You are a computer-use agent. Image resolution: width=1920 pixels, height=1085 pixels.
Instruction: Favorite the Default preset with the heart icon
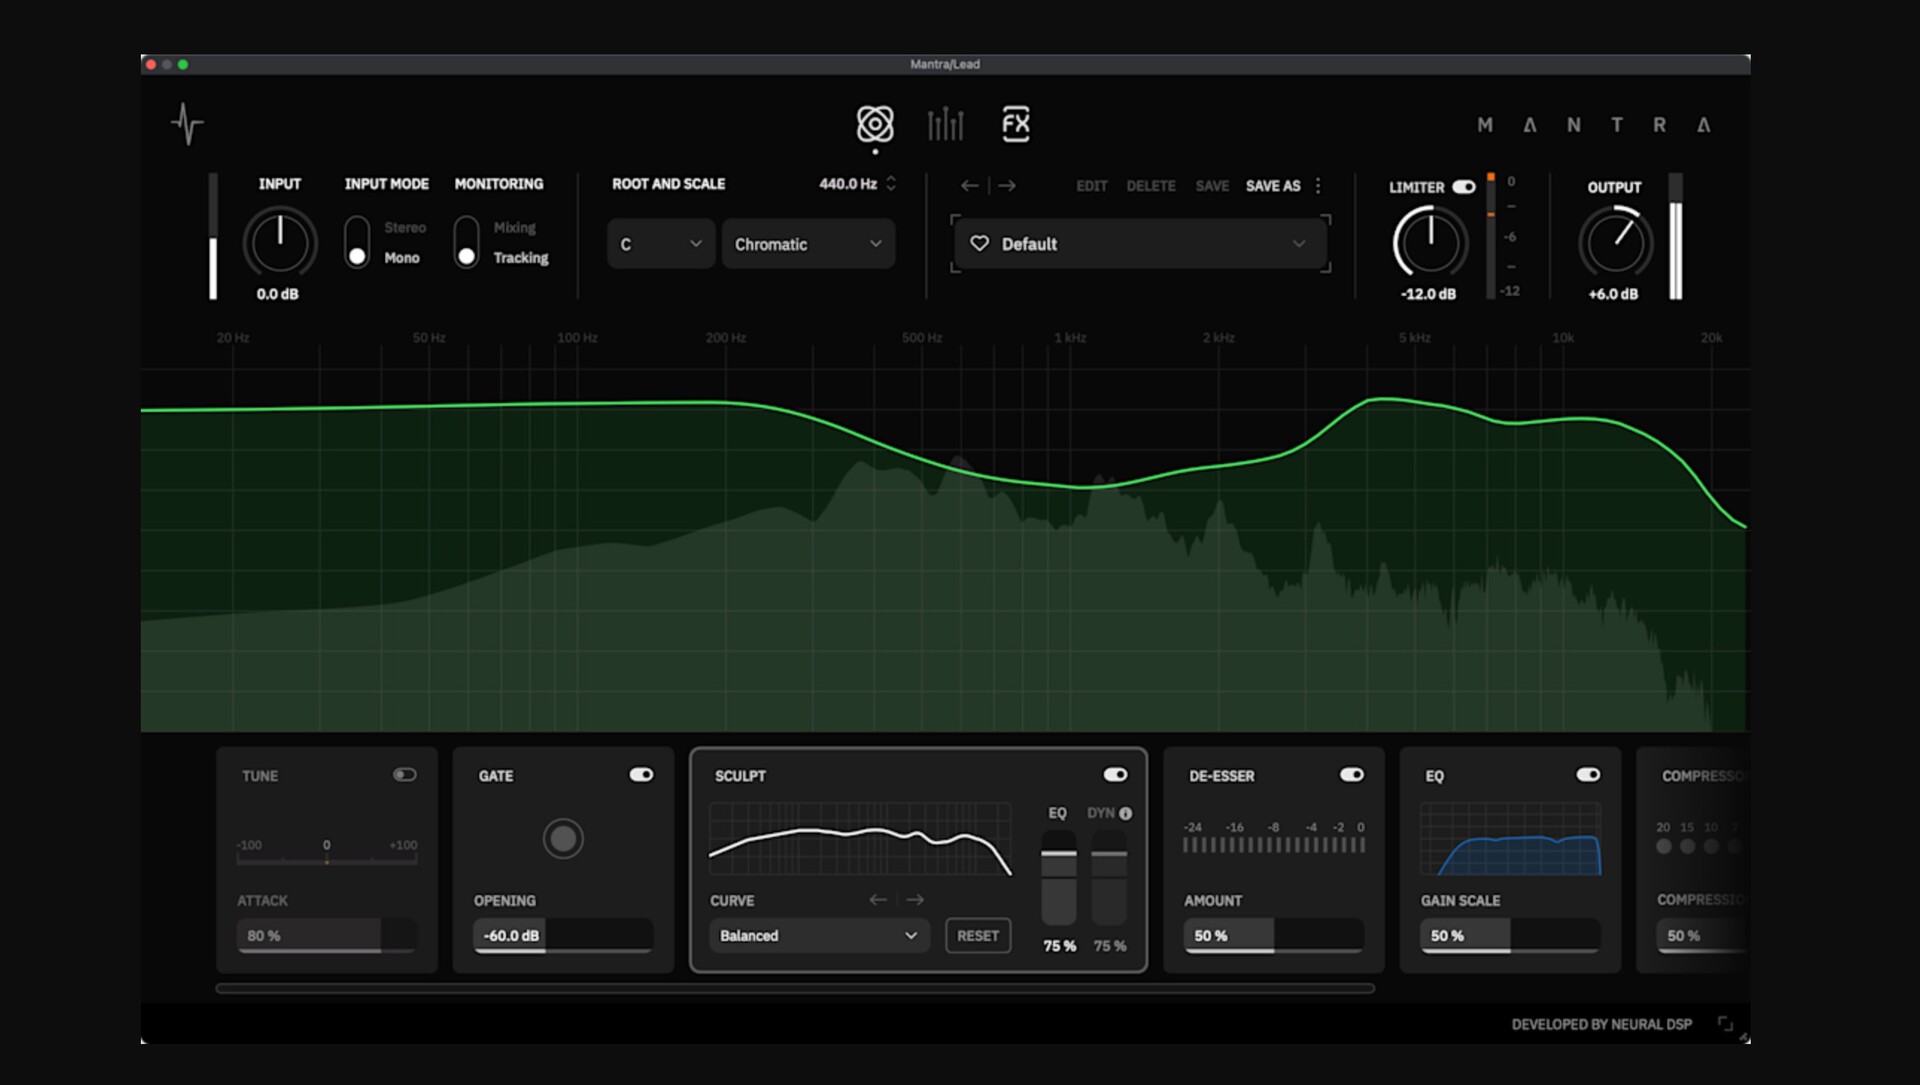coord(979,243)
